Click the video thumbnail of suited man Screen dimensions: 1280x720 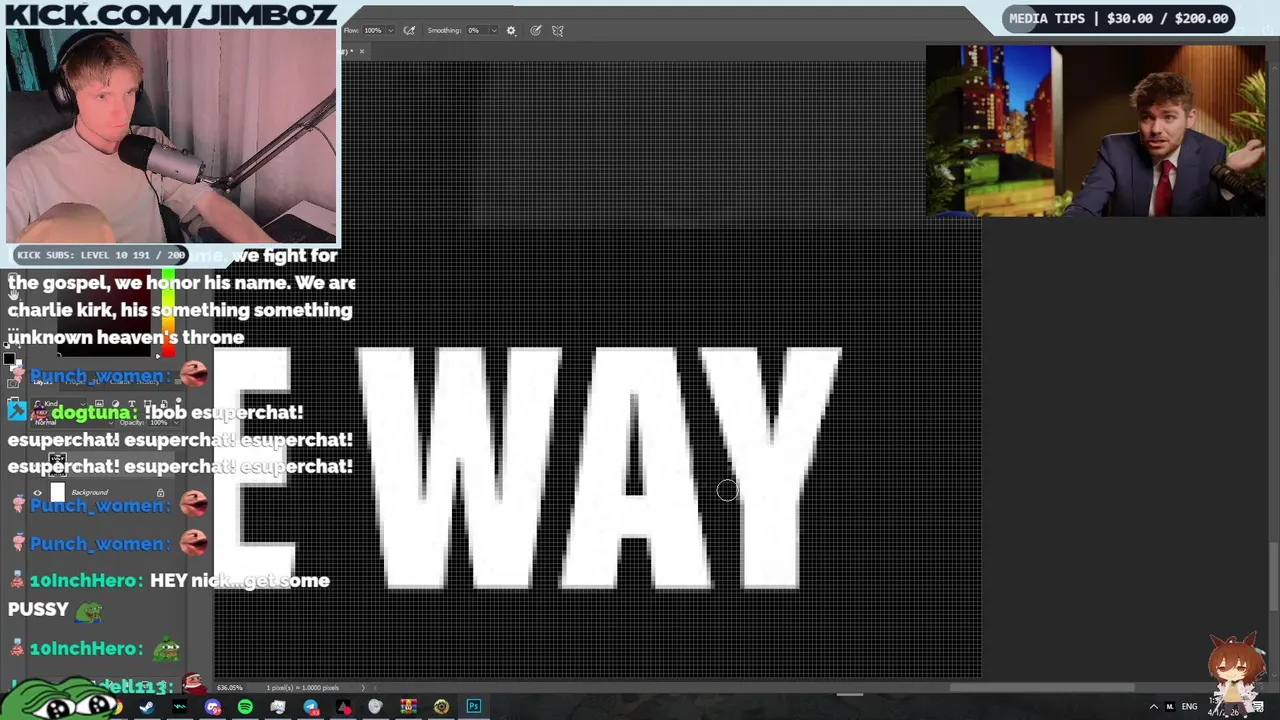(1095, 131)
